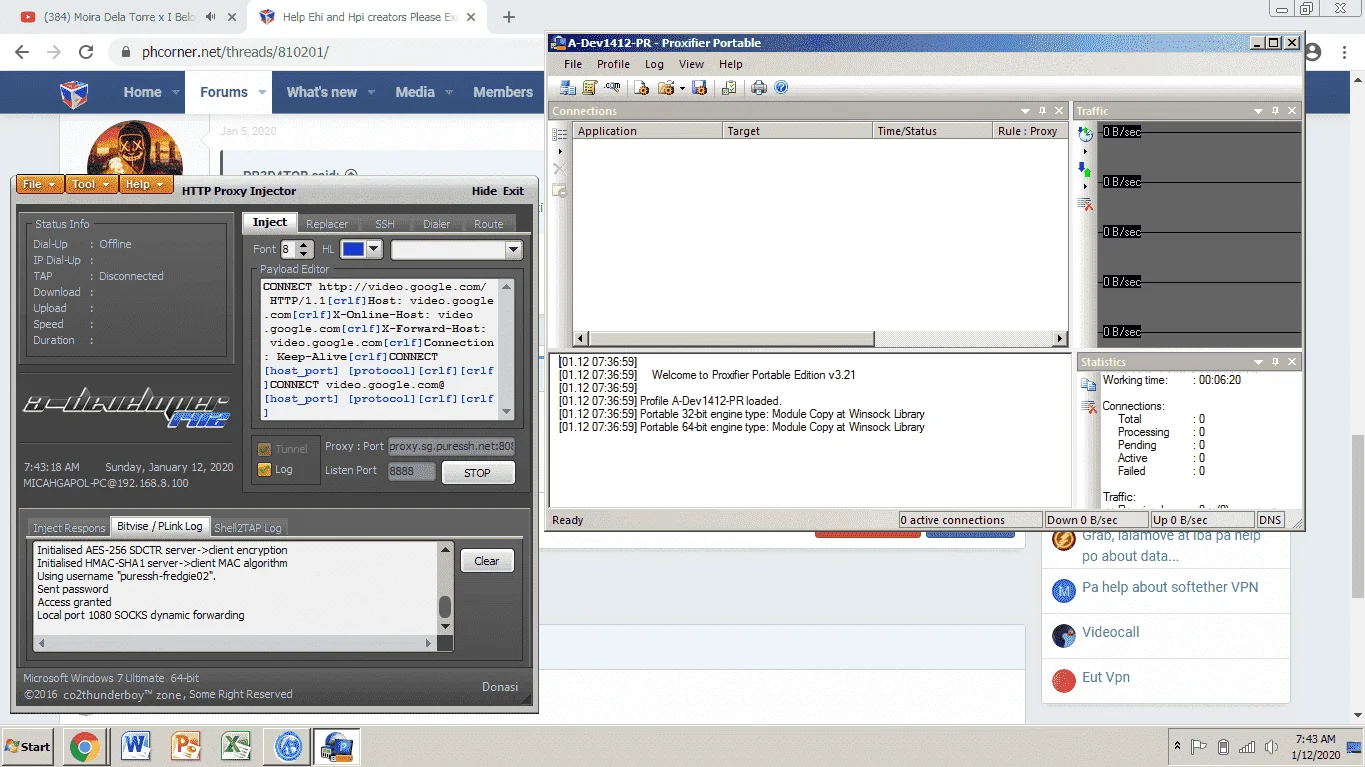Click Exit in HTTP Proxy Injector title bar
The width and height of the screenshot is (1365, 767).
pos(513,191)
